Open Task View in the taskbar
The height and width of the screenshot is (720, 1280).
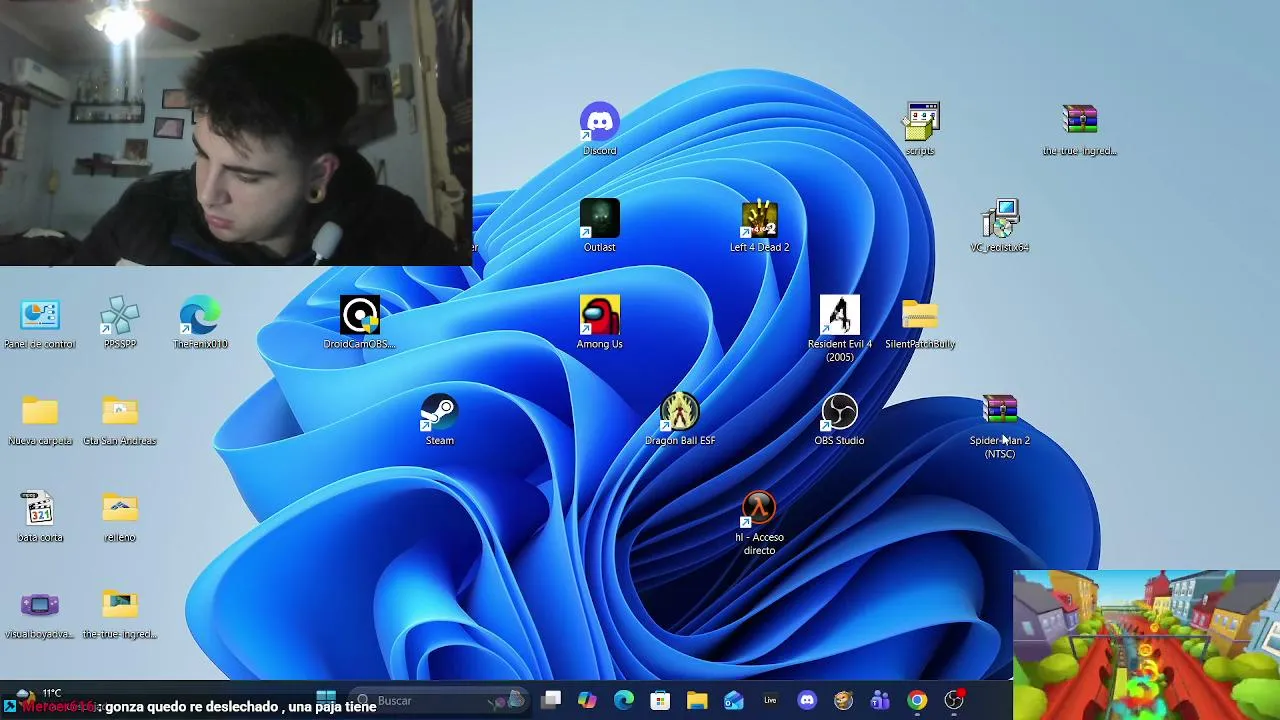[551, 701]
